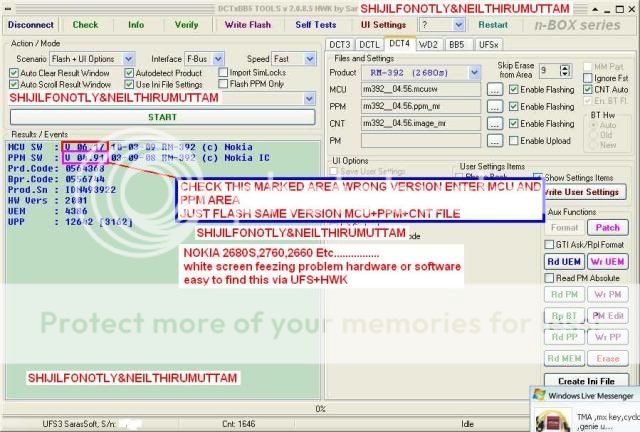Image resolution: width=640 pixels, height=432 pixels.
Task: Click the 'Cnt: 1646' status entry
Action: pos(239,424)
